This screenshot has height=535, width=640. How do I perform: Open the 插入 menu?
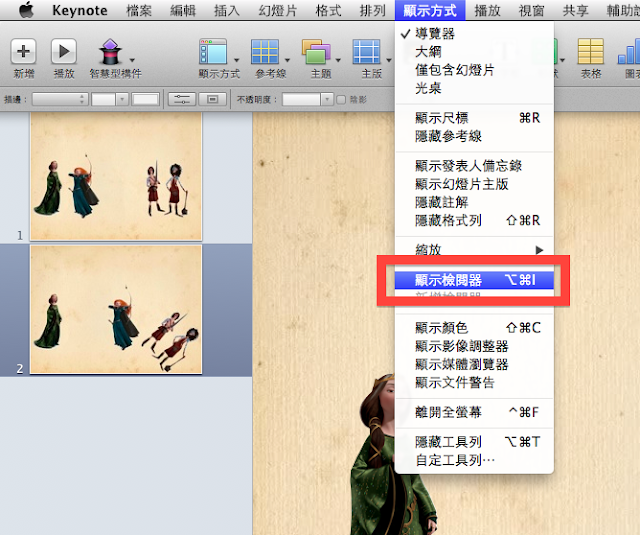[x=227, y=10]
